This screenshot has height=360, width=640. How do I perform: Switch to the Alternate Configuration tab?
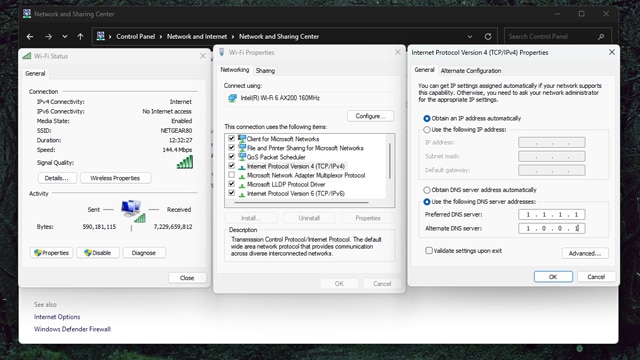[x=471, y=71]
